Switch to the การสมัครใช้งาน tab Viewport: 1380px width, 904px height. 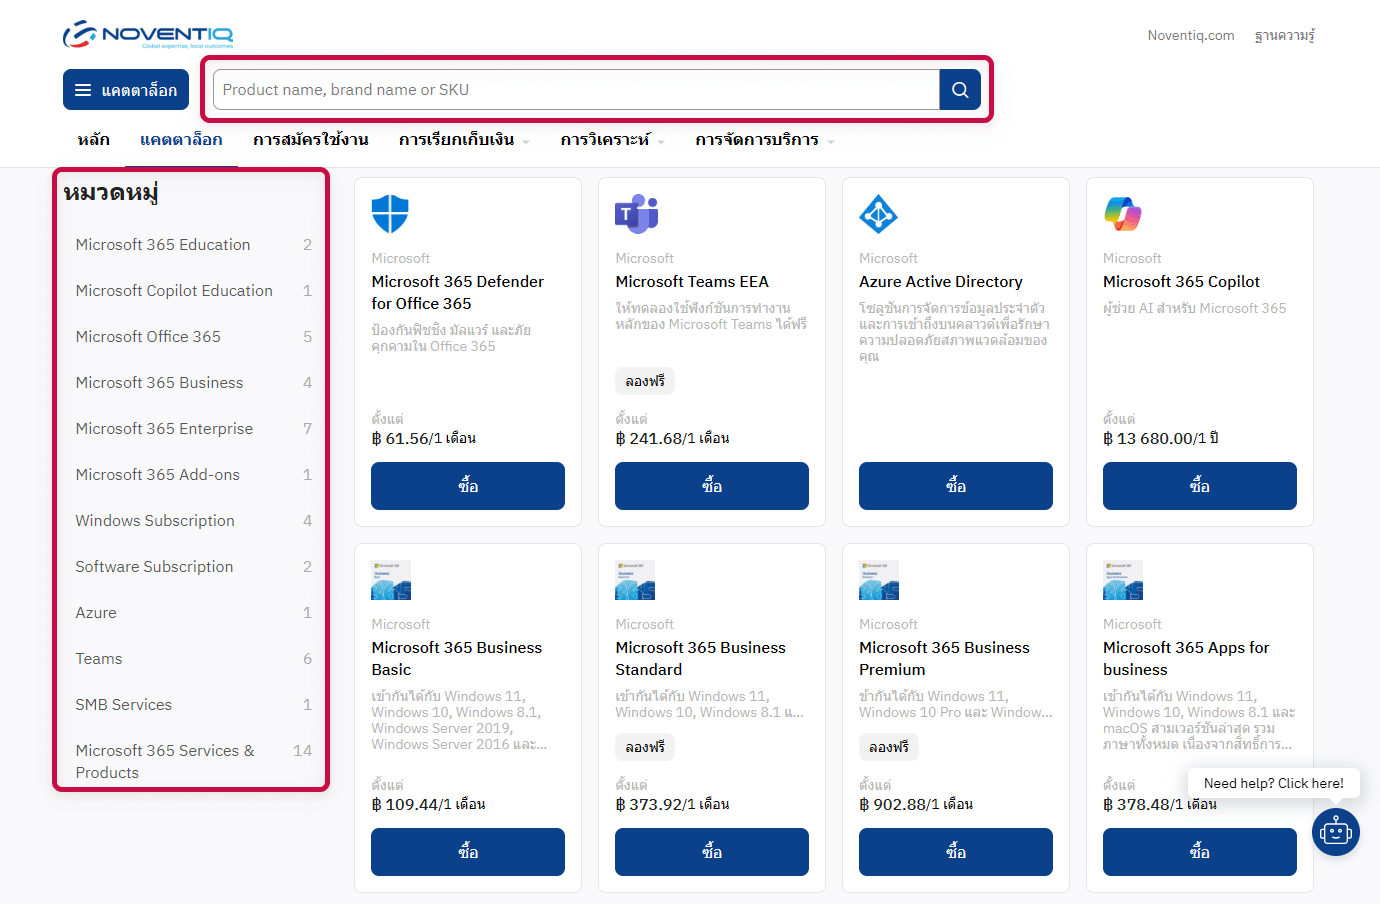pyautogui.click(x=311, y=139)
